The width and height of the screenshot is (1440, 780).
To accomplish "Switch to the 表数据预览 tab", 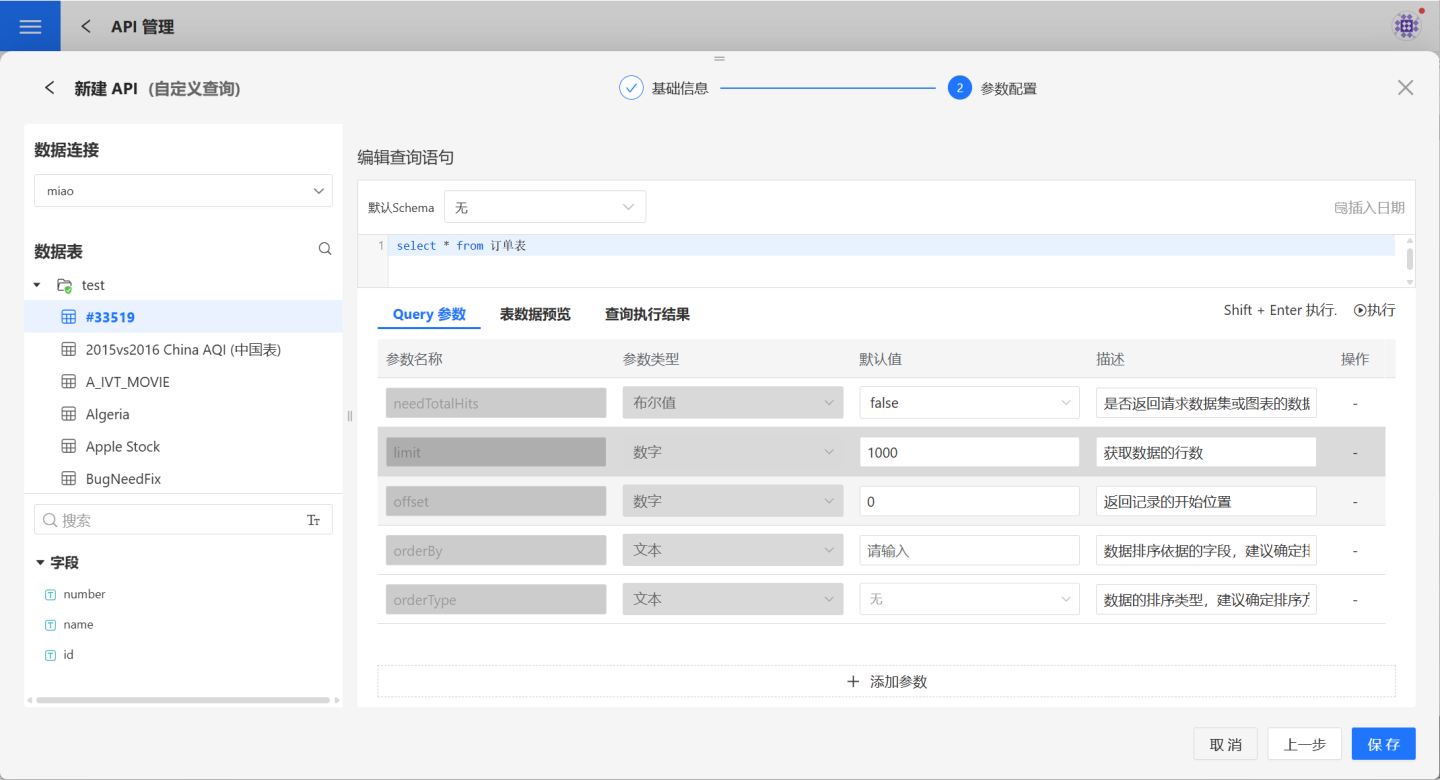I will tap(535, 314).
